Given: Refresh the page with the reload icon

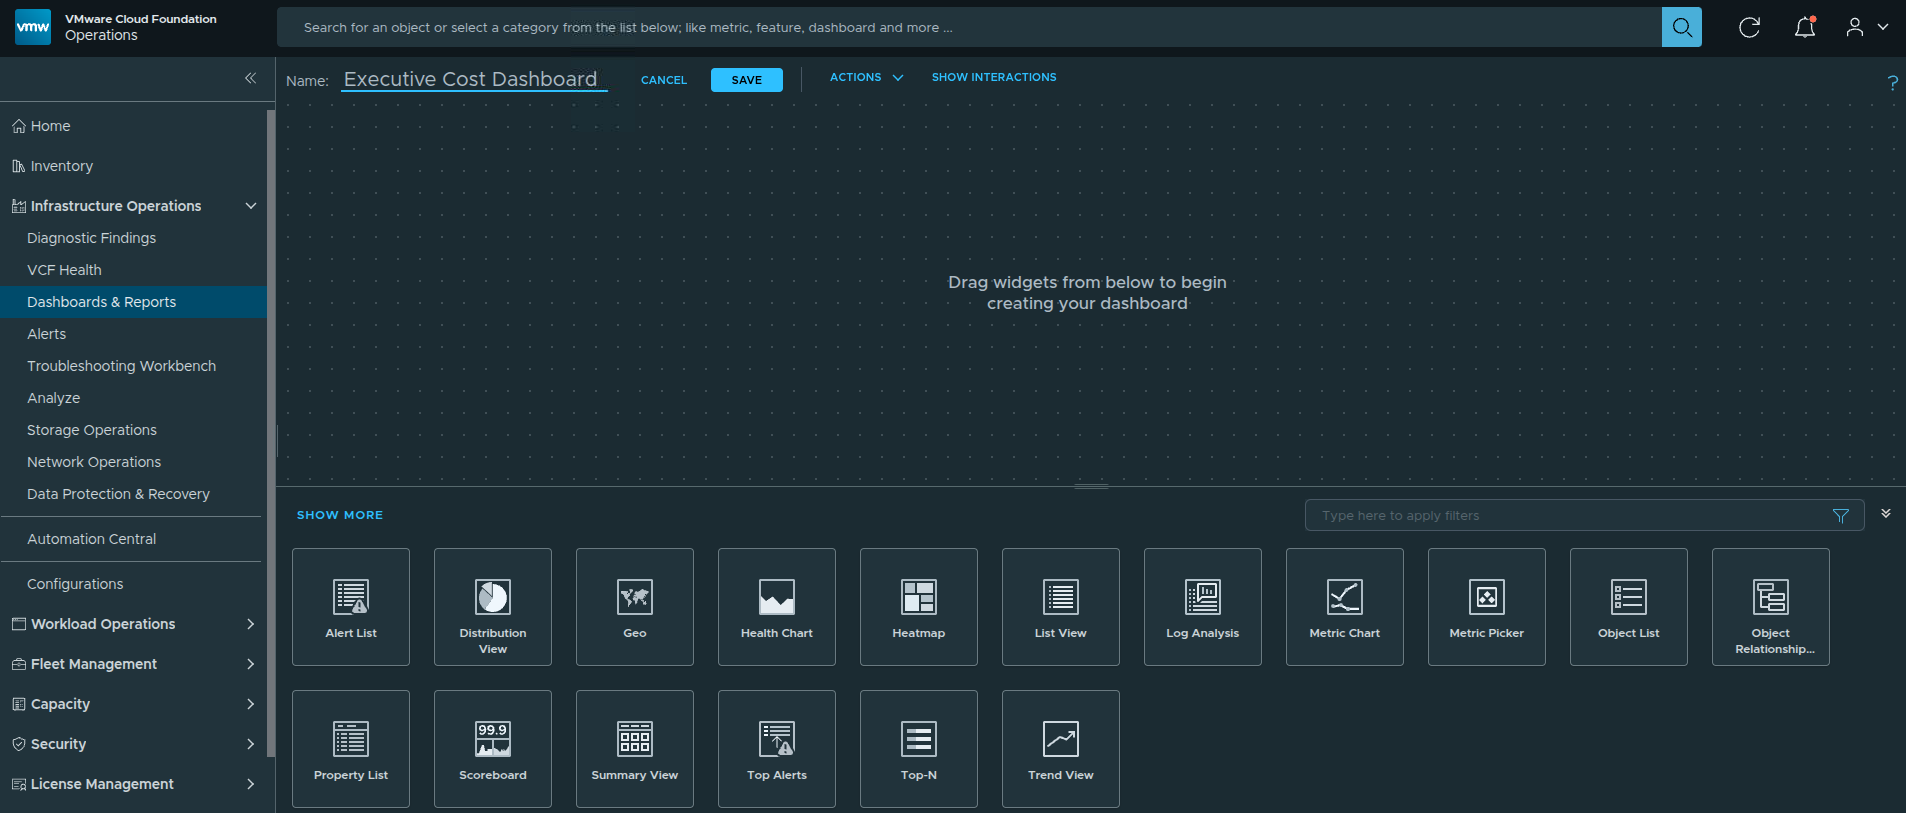Looking at the screenshot, I should point(1749,27).
